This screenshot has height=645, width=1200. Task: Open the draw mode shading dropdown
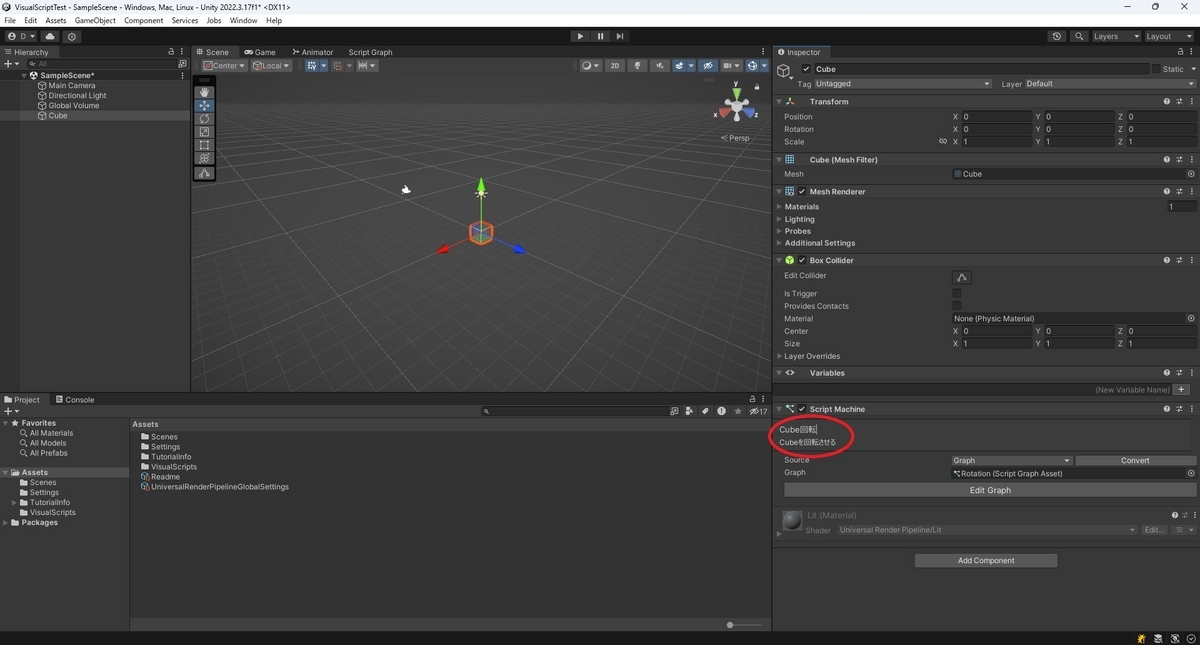click(x=591, y=66)
